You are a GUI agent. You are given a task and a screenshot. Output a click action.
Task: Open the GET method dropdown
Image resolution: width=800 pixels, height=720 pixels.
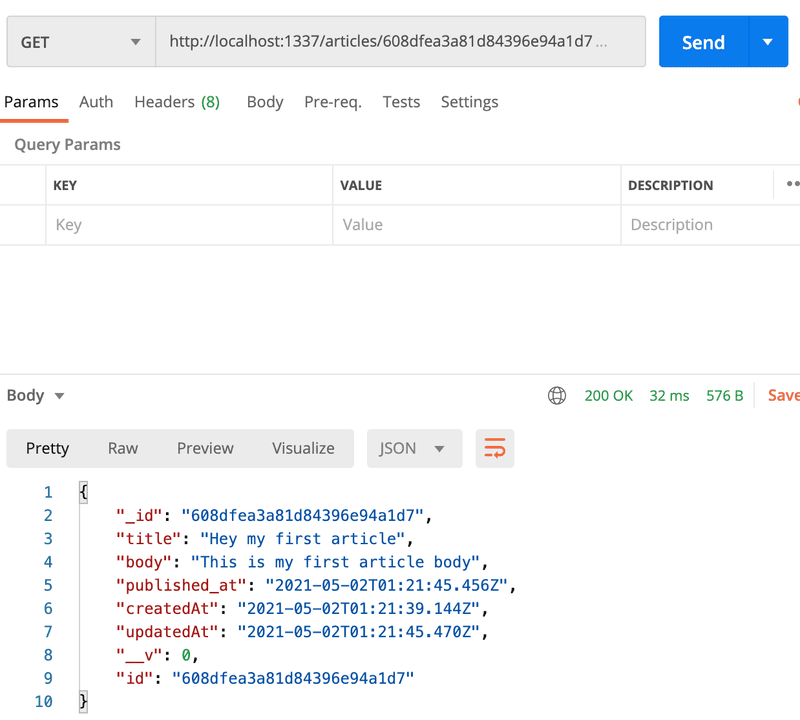pyautogui.click(x=80, y=42)
